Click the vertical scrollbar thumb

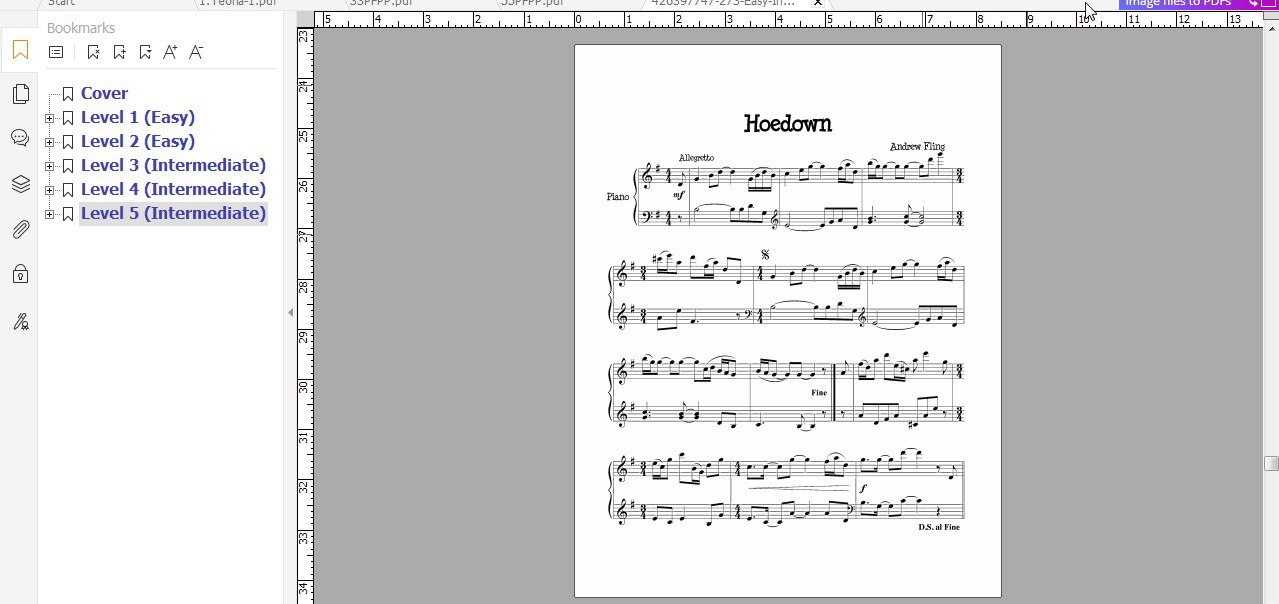pos(1271,463)
